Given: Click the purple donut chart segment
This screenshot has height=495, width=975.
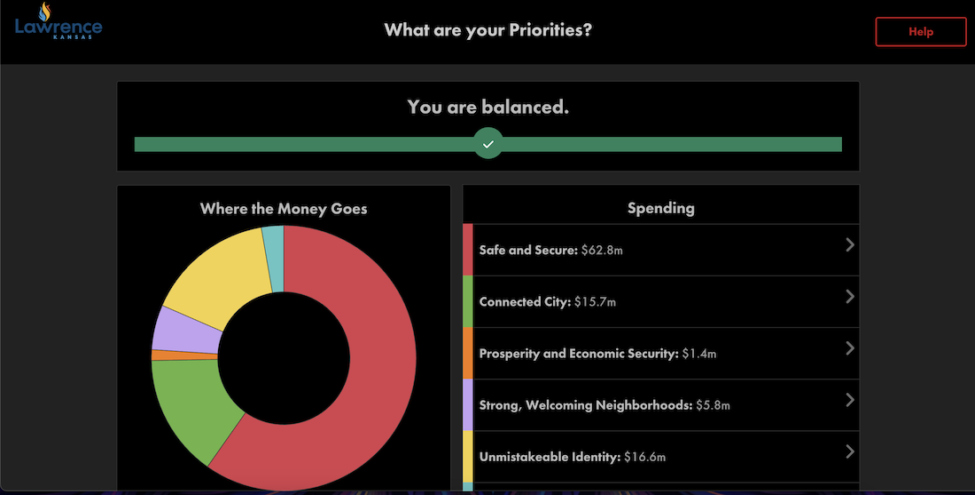Looking at the screenshot, I should [183, 330].
